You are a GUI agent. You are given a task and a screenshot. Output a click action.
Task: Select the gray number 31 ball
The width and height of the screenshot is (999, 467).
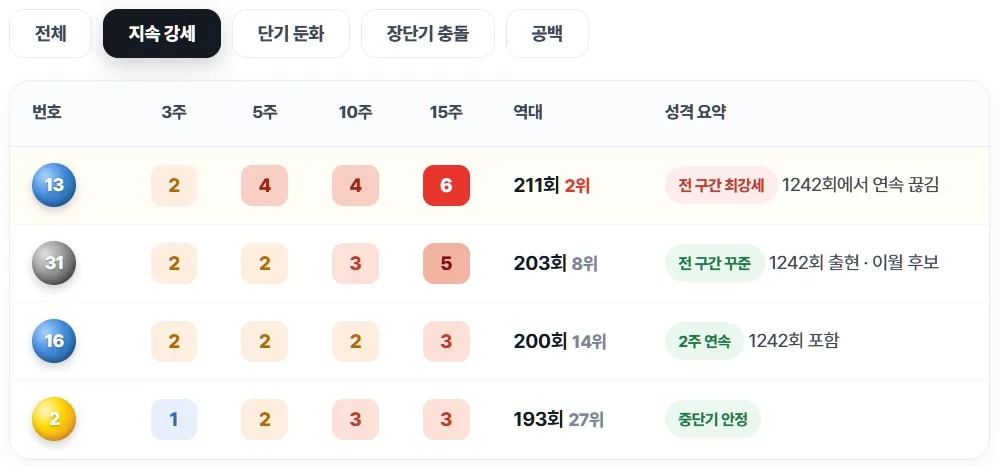(54, 262)
